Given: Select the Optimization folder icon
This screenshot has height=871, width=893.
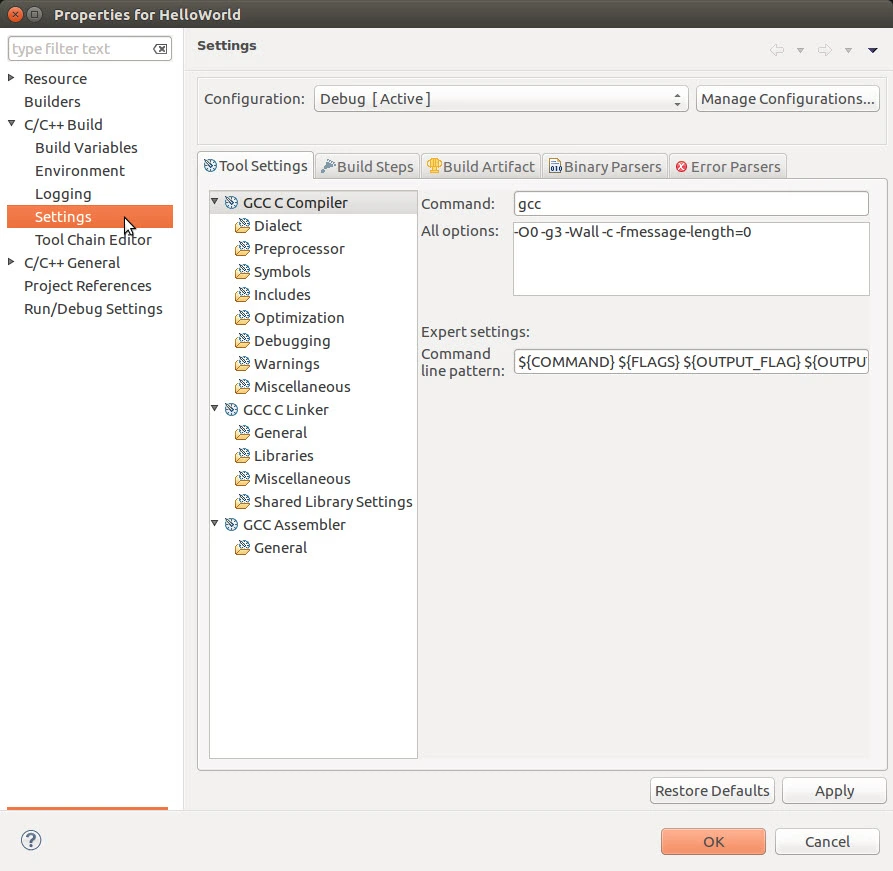Looking at the screenshot, I should [242, 318].
